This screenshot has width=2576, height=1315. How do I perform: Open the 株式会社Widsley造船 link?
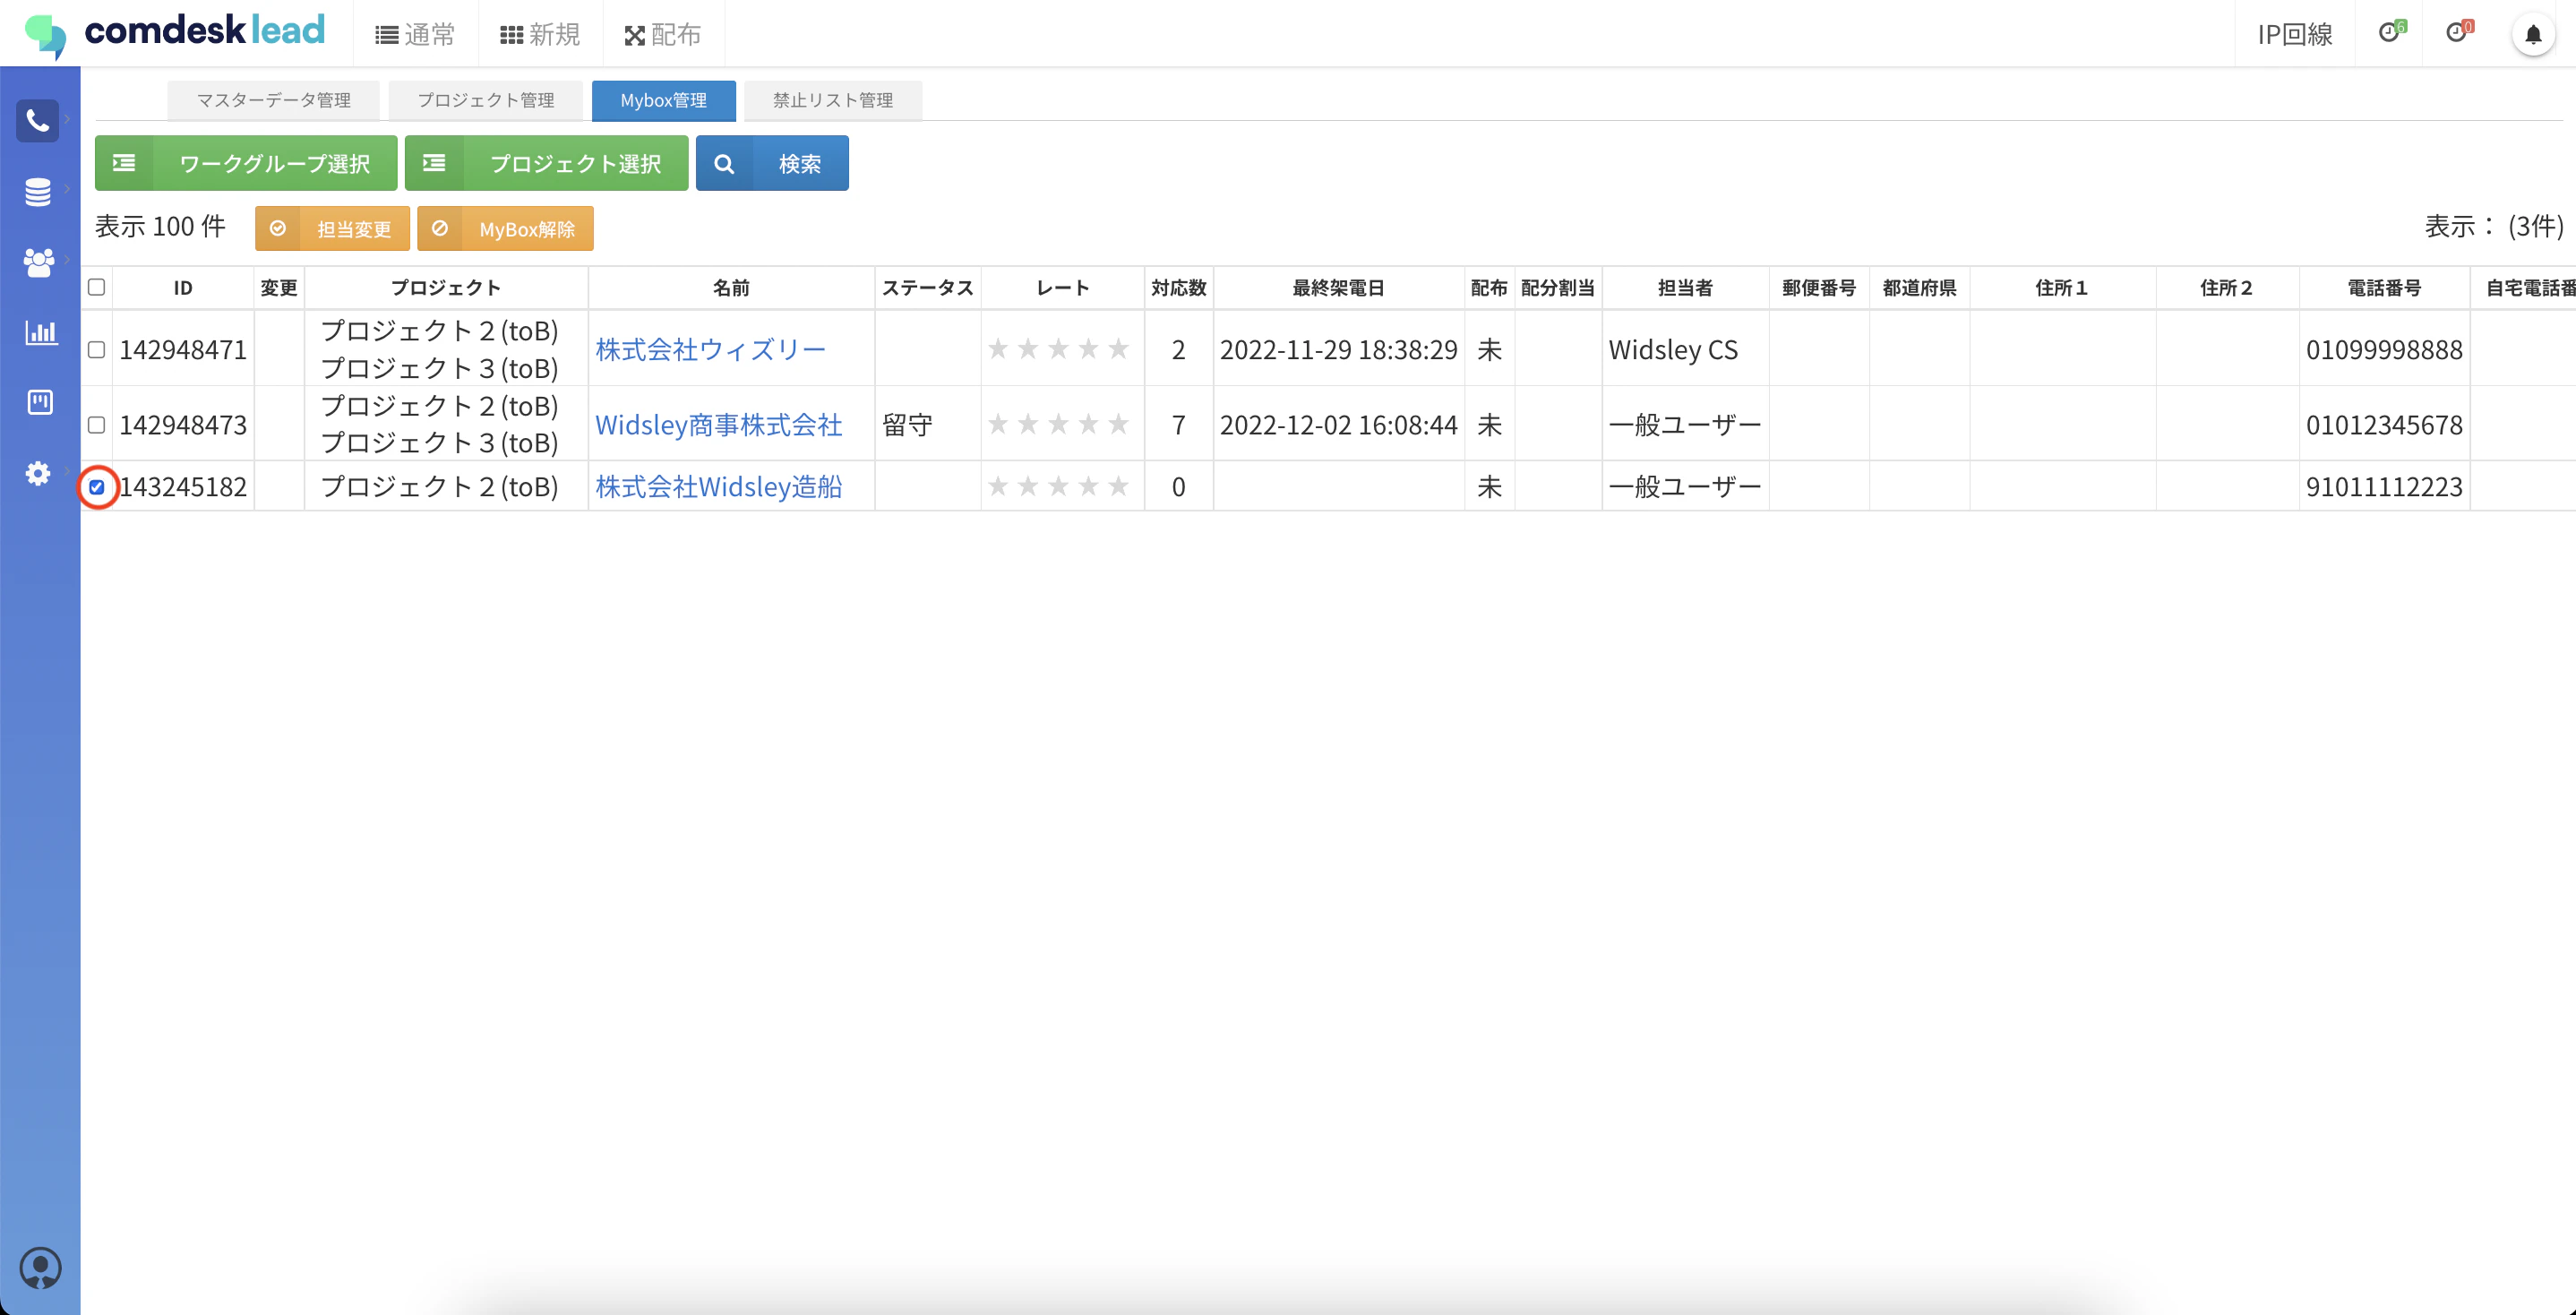[719, 486]
